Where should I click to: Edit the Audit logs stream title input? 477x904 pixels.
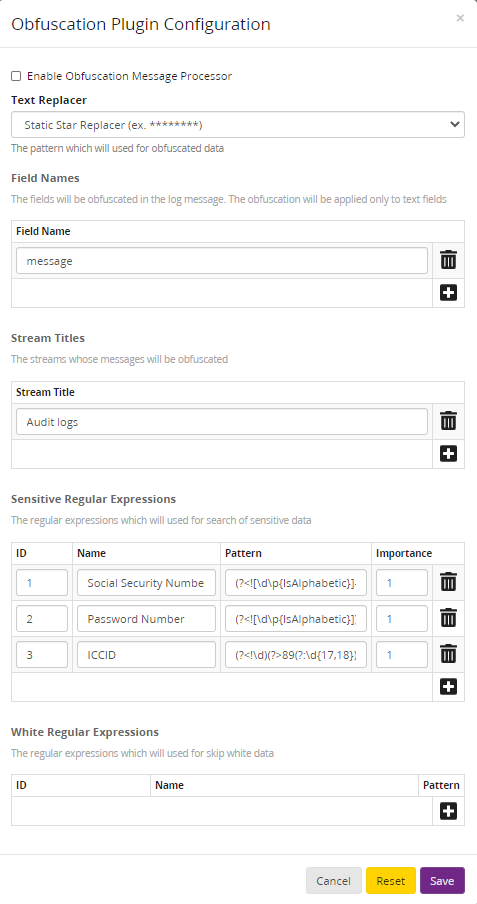click(222, 421)
